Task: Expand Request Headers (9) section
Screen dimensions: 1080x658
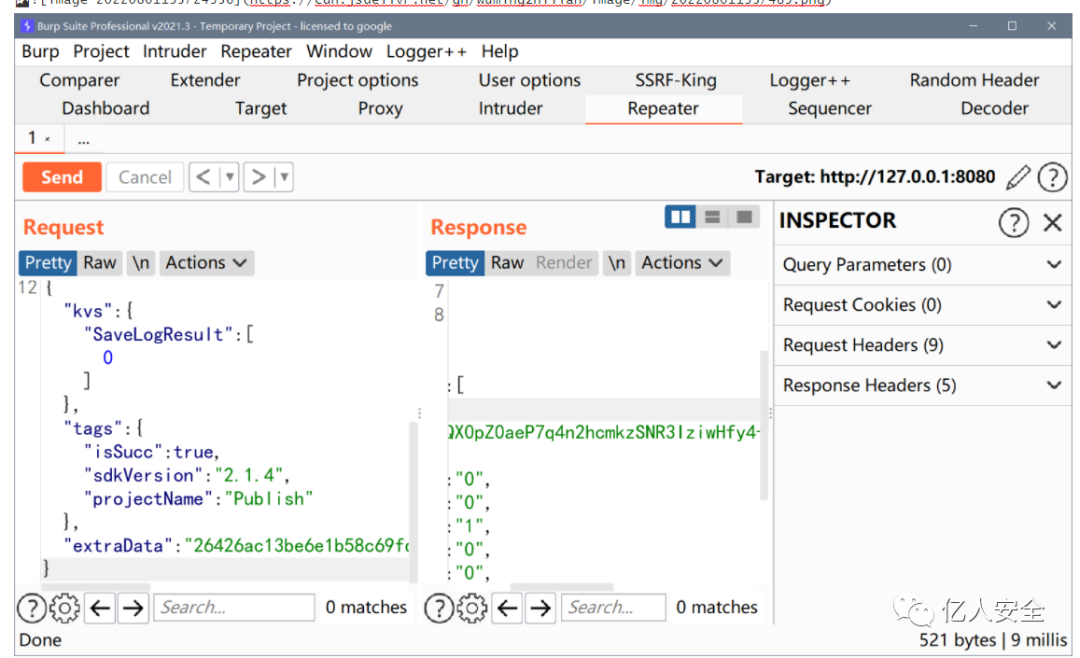Action: [922, 345]
